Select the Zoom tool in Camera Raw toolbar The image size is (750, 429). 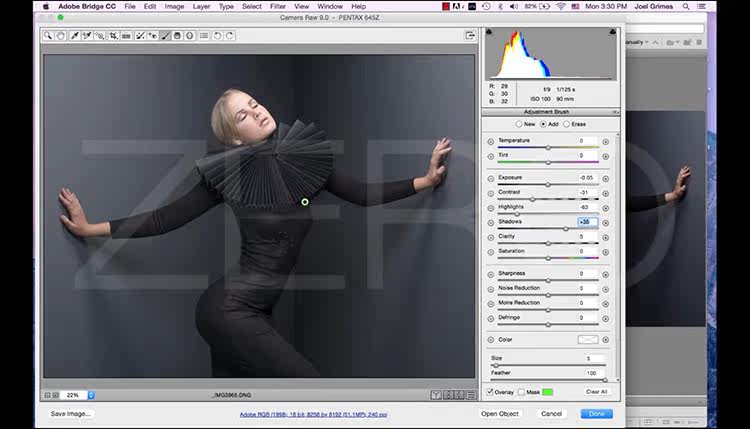click(48, 35)
